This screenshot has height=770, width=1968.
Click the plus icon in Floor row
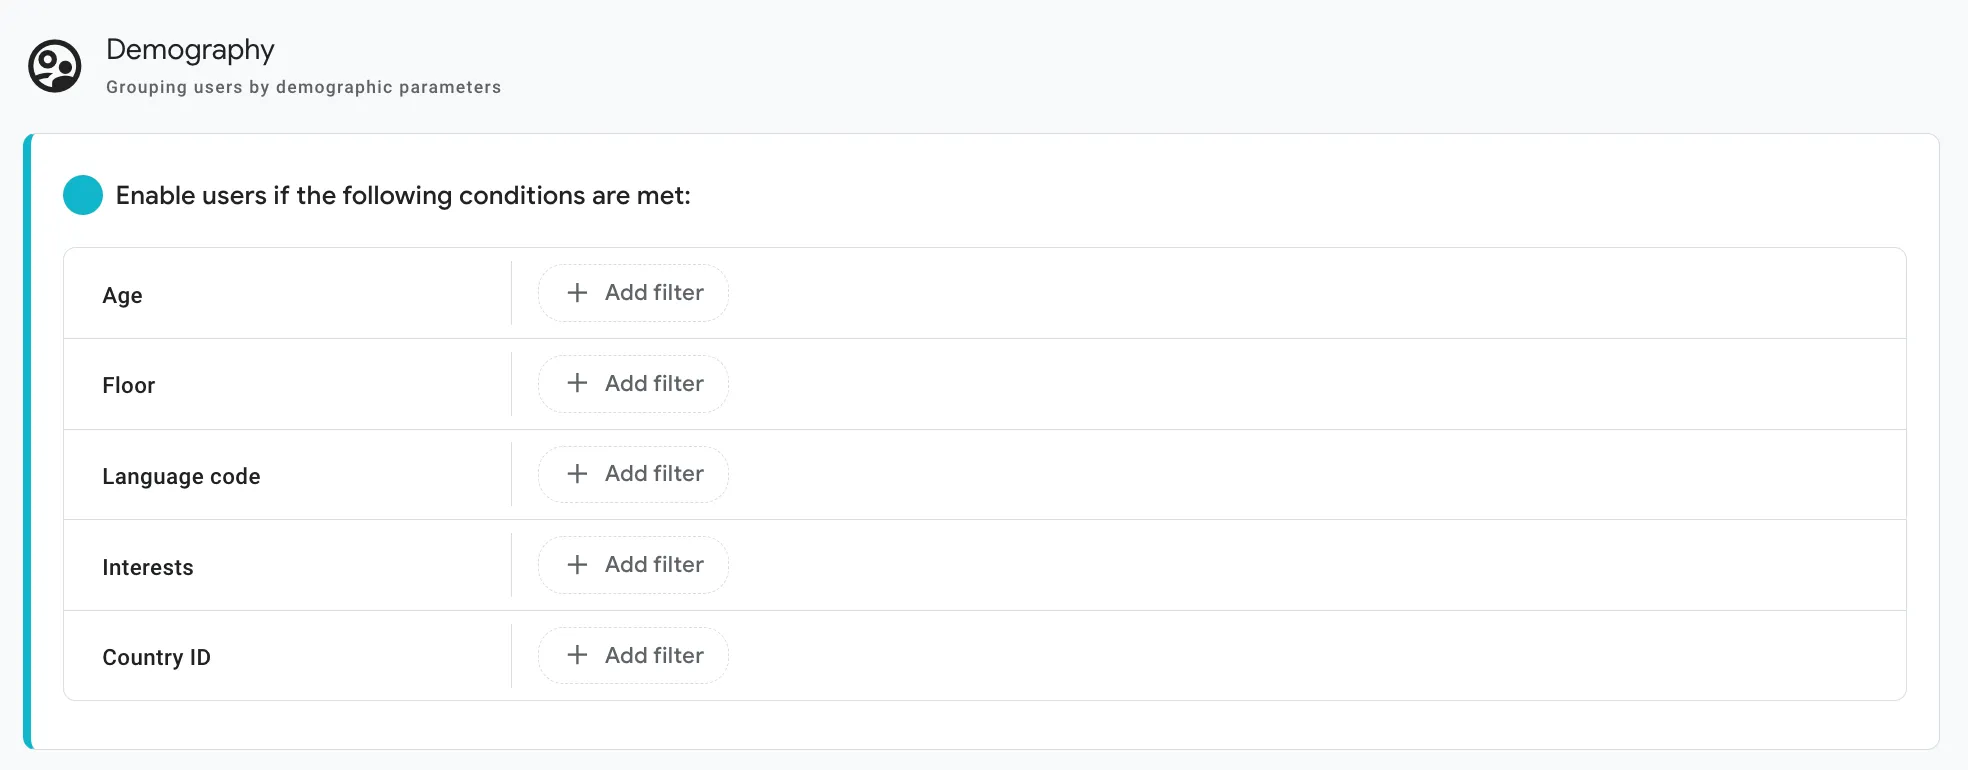(577, 383)
